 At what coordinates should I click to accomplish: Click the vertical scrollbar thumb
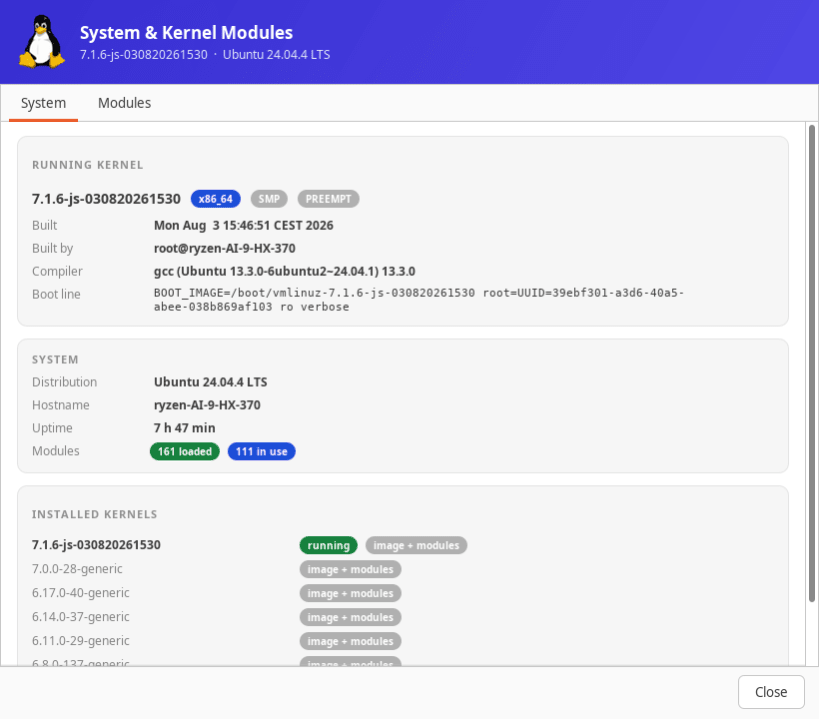pos(812,363)
